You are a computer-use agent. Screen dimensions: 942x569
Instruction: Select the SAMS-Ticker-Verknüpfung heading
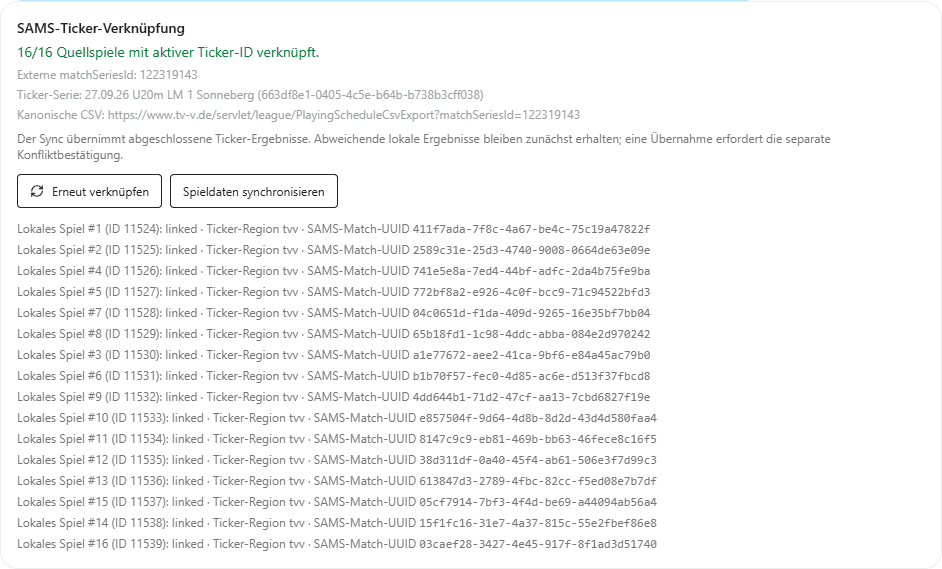(101, 28)
